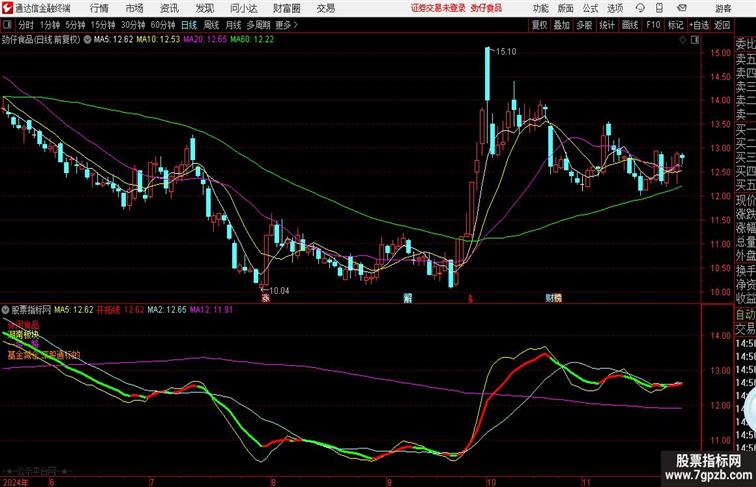Click the diamond icon at chart top right
This screenshot has height=487, width=756.
point(683,40)
